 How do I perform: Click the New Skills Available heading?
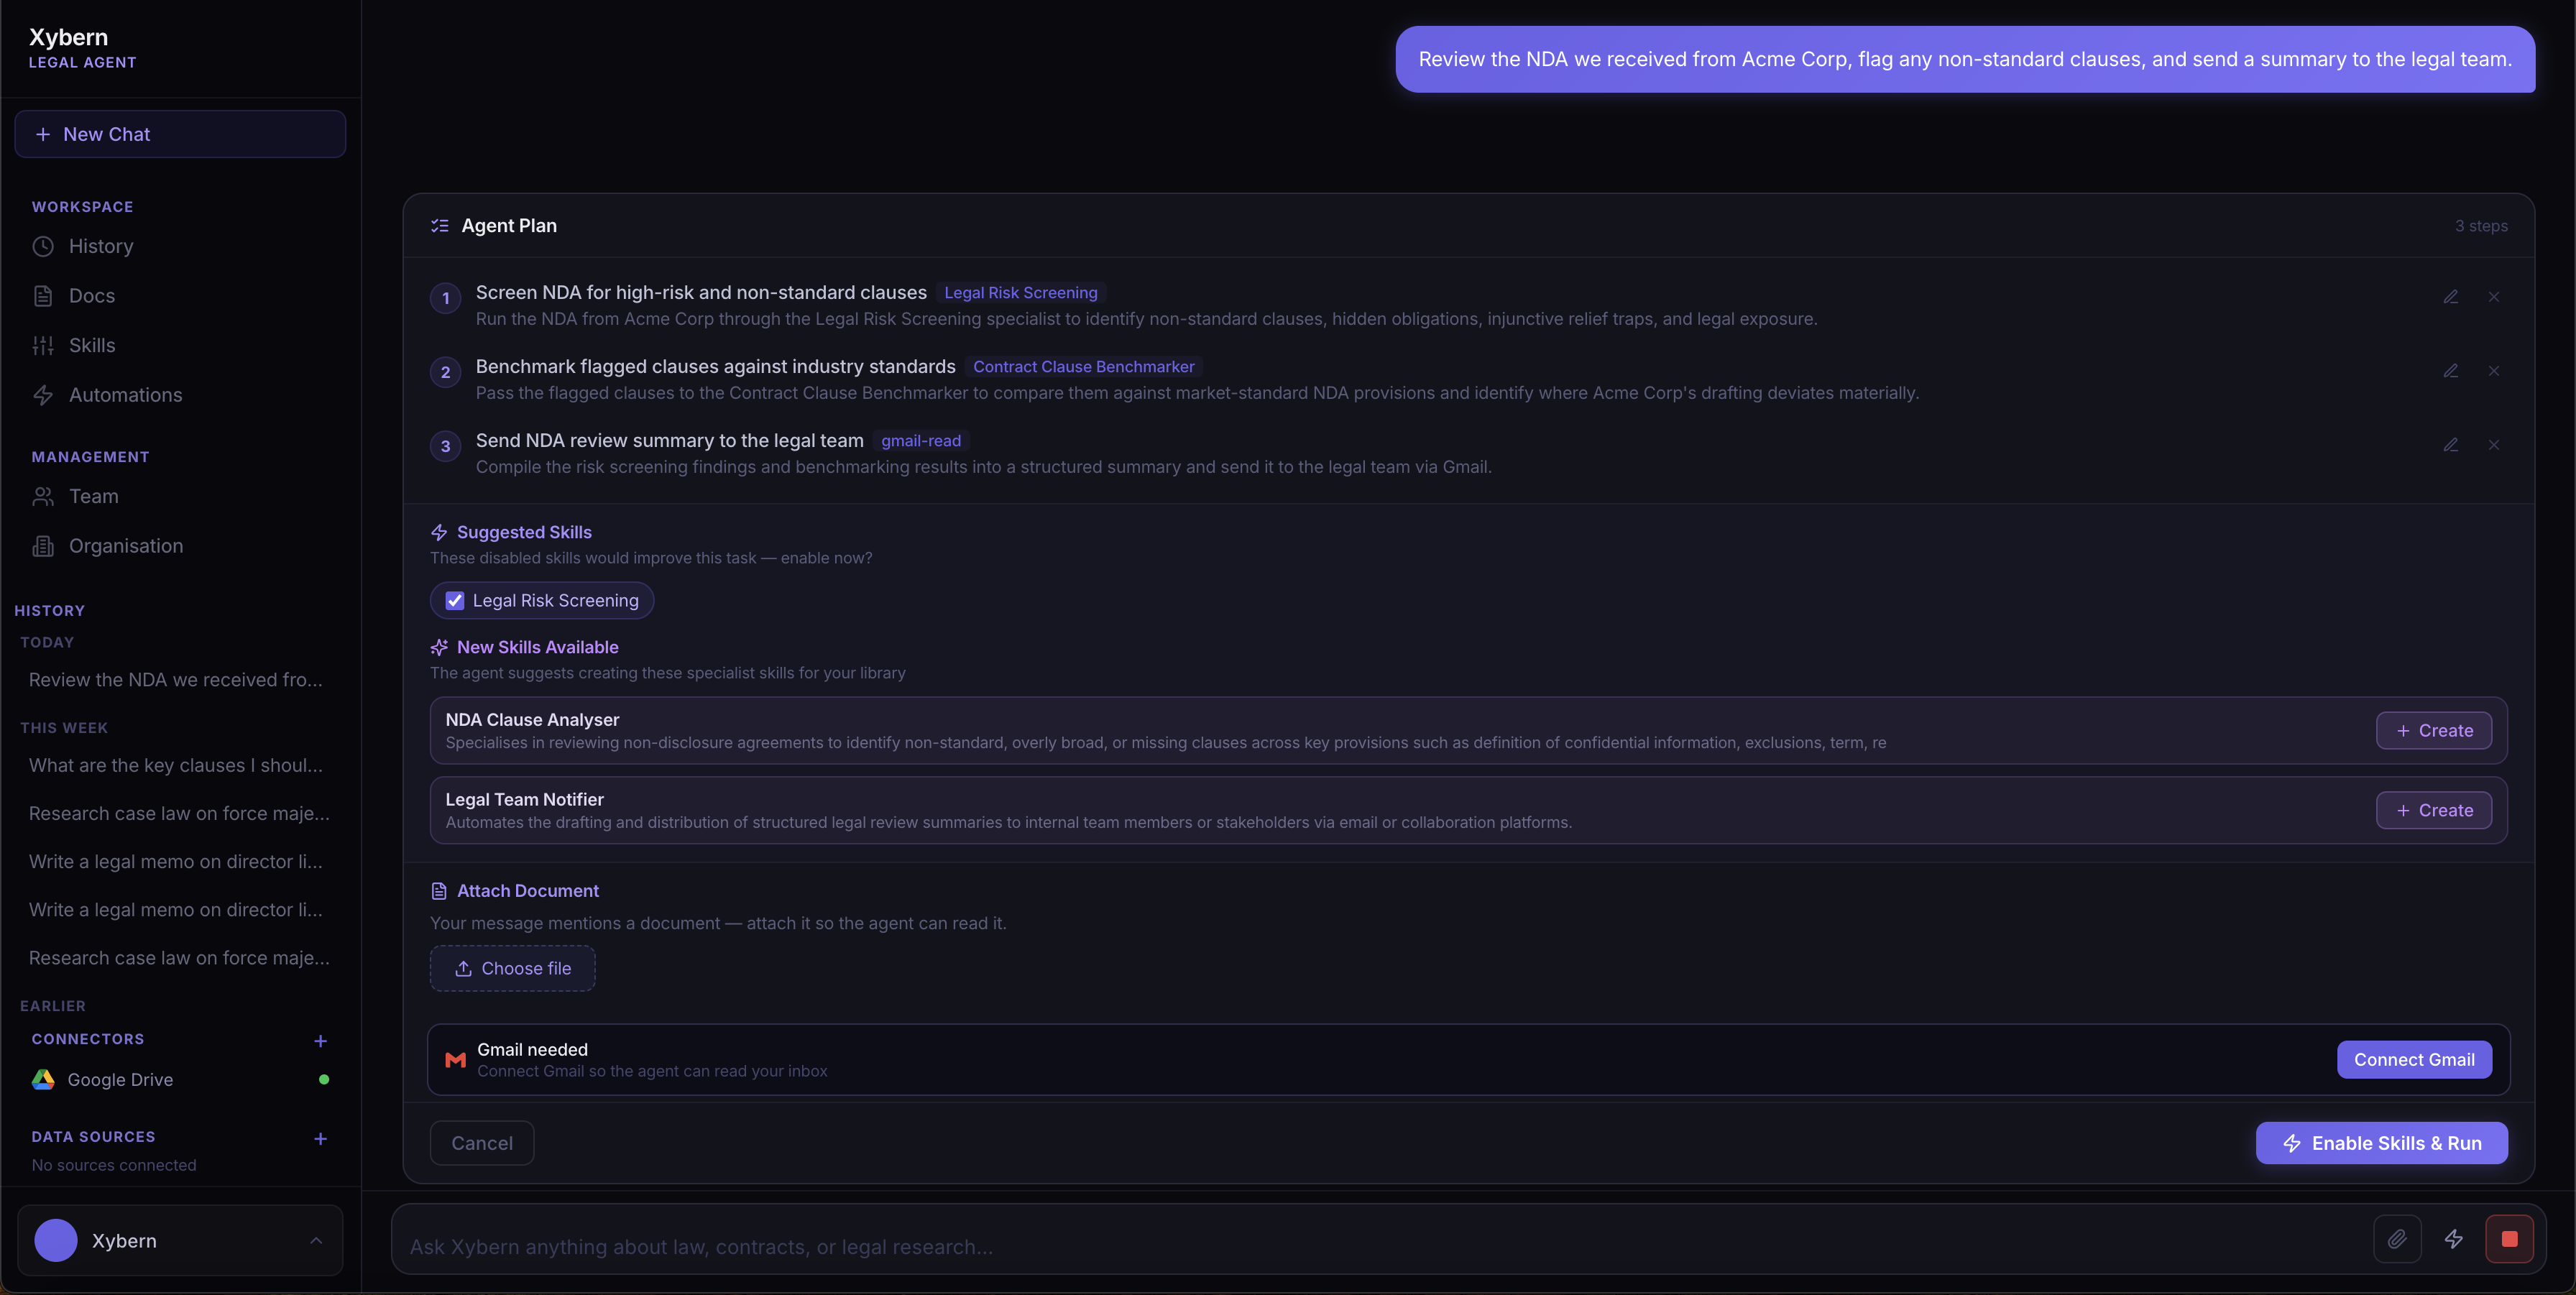(537, 648)
